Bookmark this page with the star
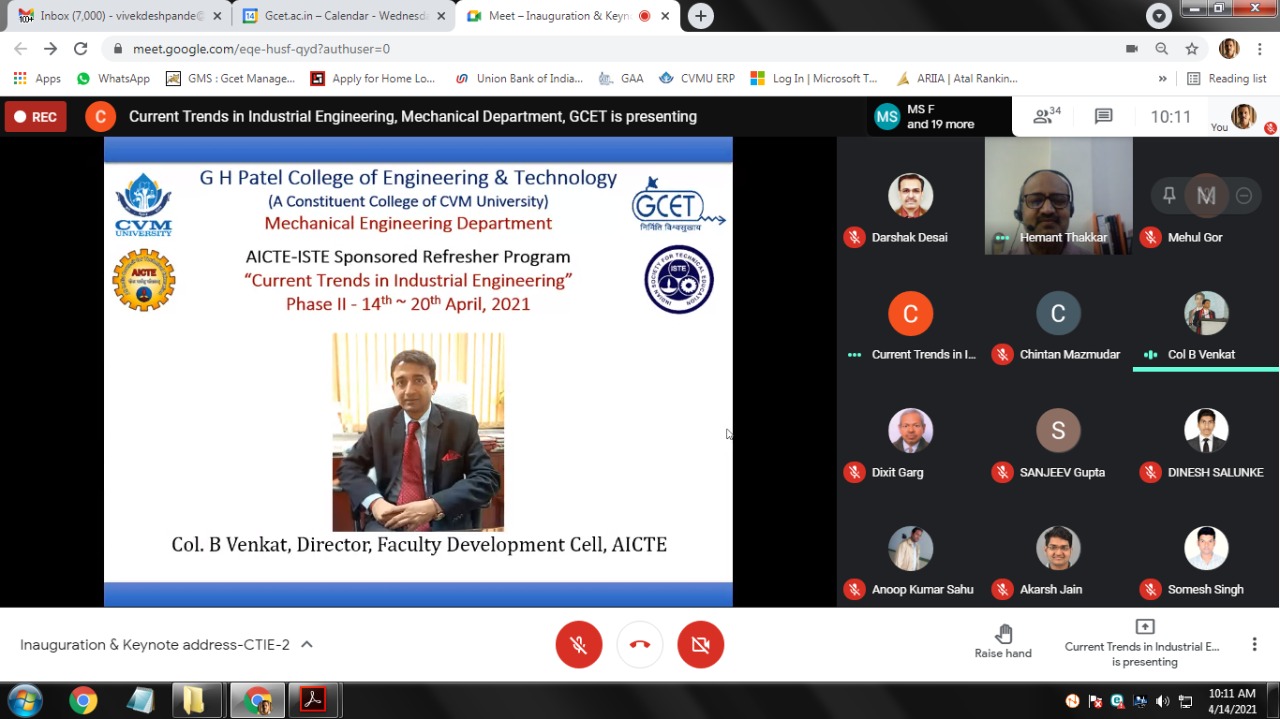The width and height of the screenshot is (1280, 719). pos(1191,48)
